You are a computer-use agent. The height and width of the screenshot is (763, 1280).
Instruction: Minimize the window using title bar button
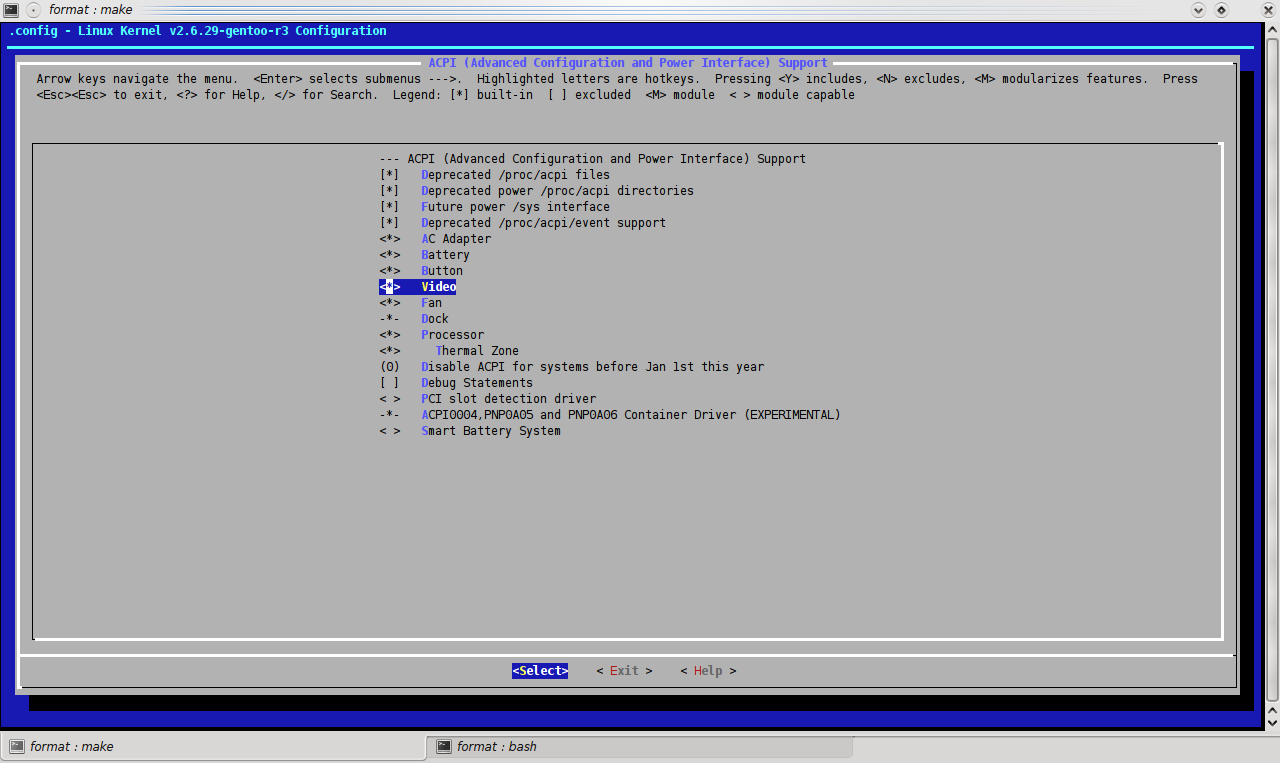(x=1200, y=9)
